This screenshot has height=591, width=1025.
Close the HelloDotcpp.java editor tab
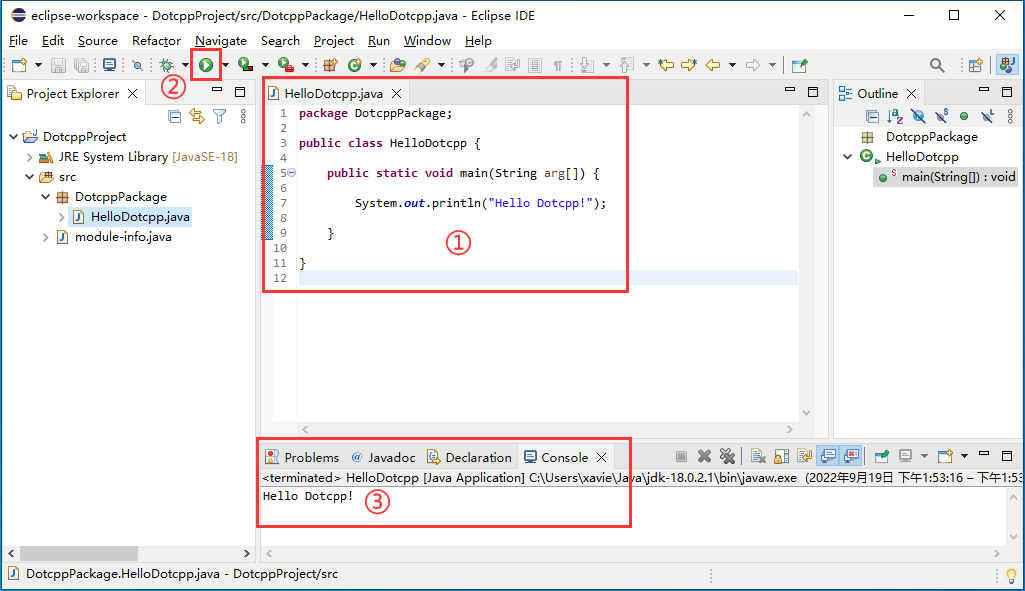[396, 94]
